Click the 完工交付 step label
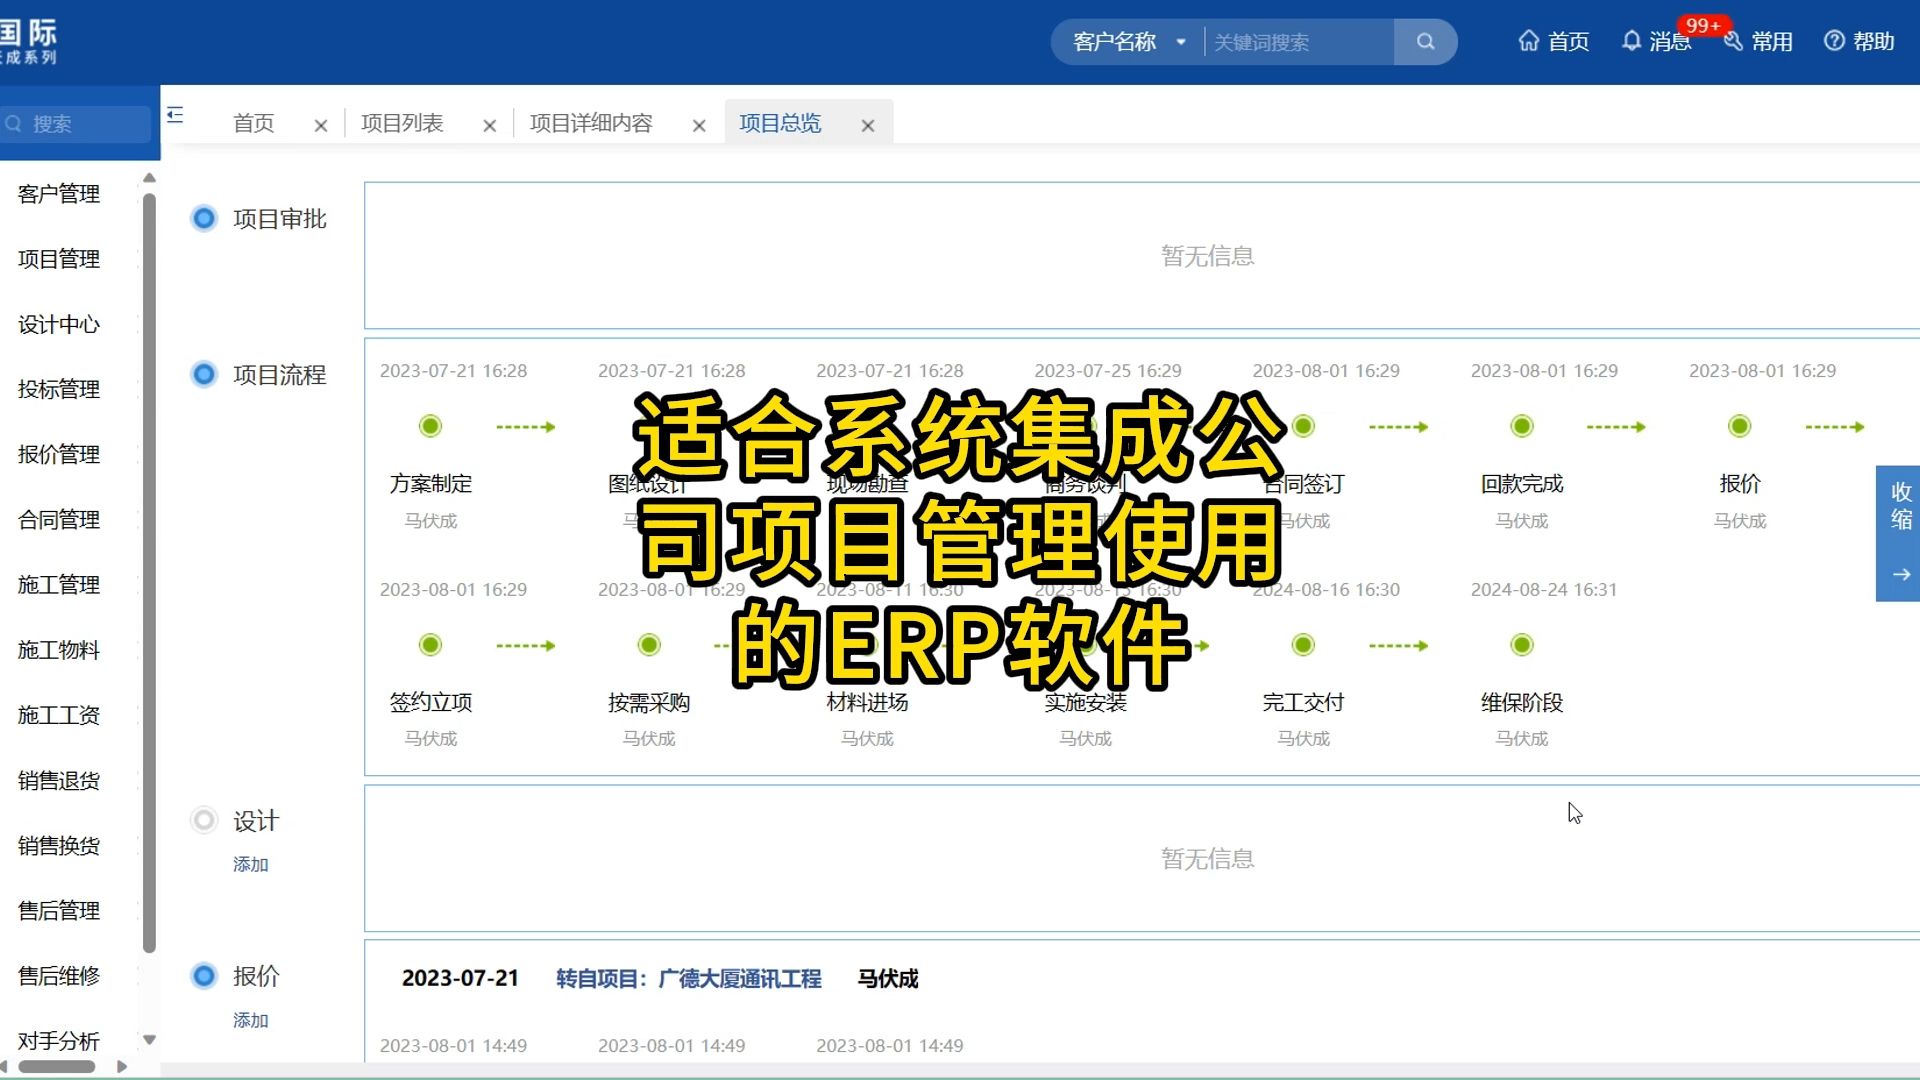Viewport: 1920px width, 1080px height. pyautogui.click(x=1303, y=703)
